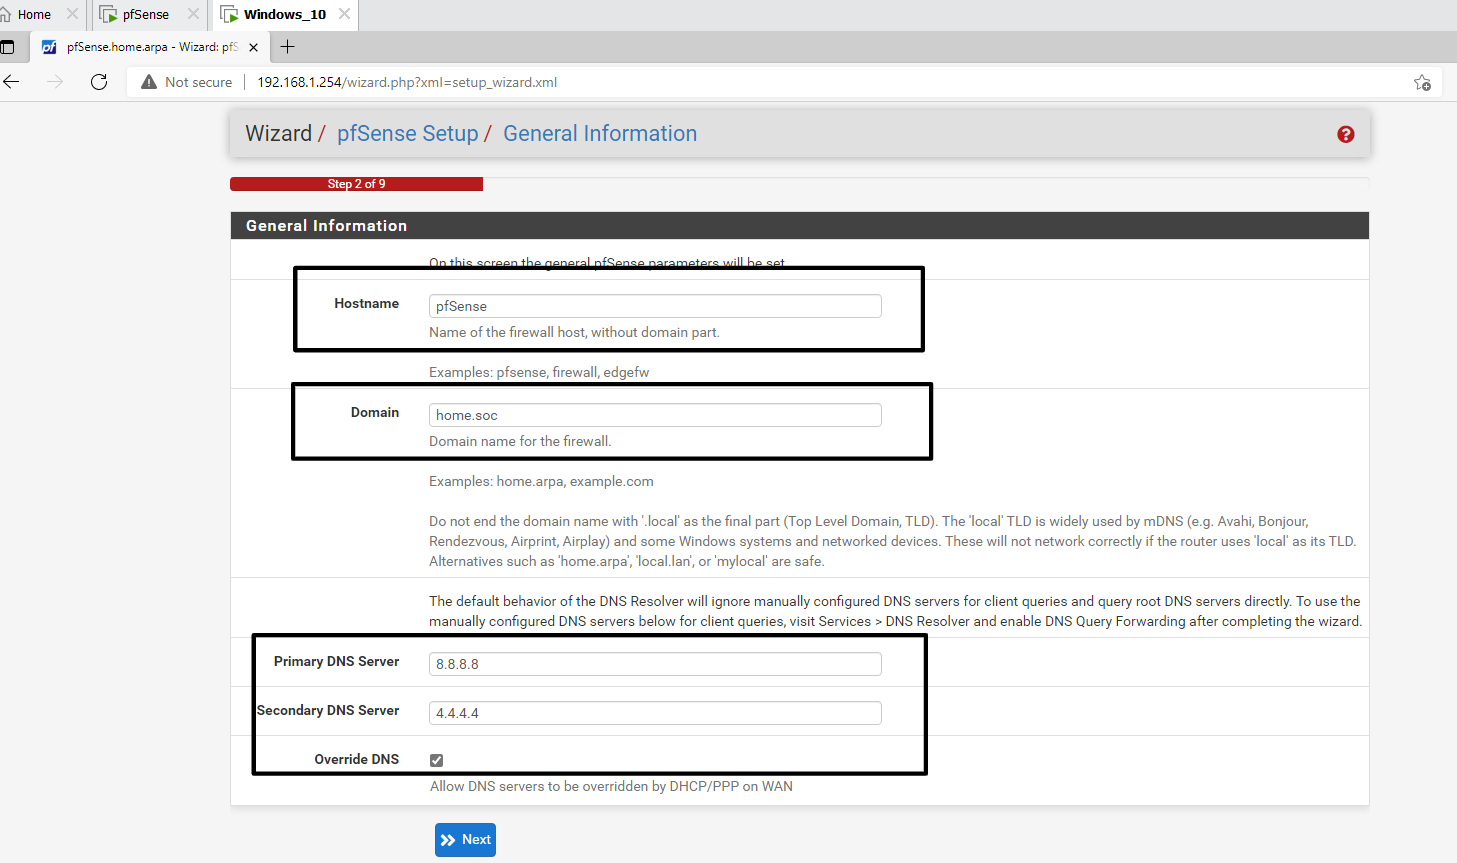Close the pfSense.home.arpa browser tab
The height and width of the screenshot is (863, 1457).
[x=253, y=47]
